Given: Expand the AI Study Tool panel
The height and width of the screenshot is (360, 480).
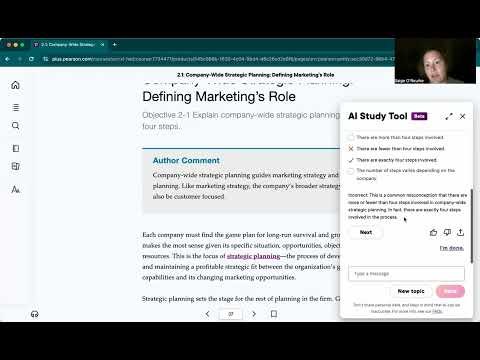Looking at the screenshot, I should point(449,116).
